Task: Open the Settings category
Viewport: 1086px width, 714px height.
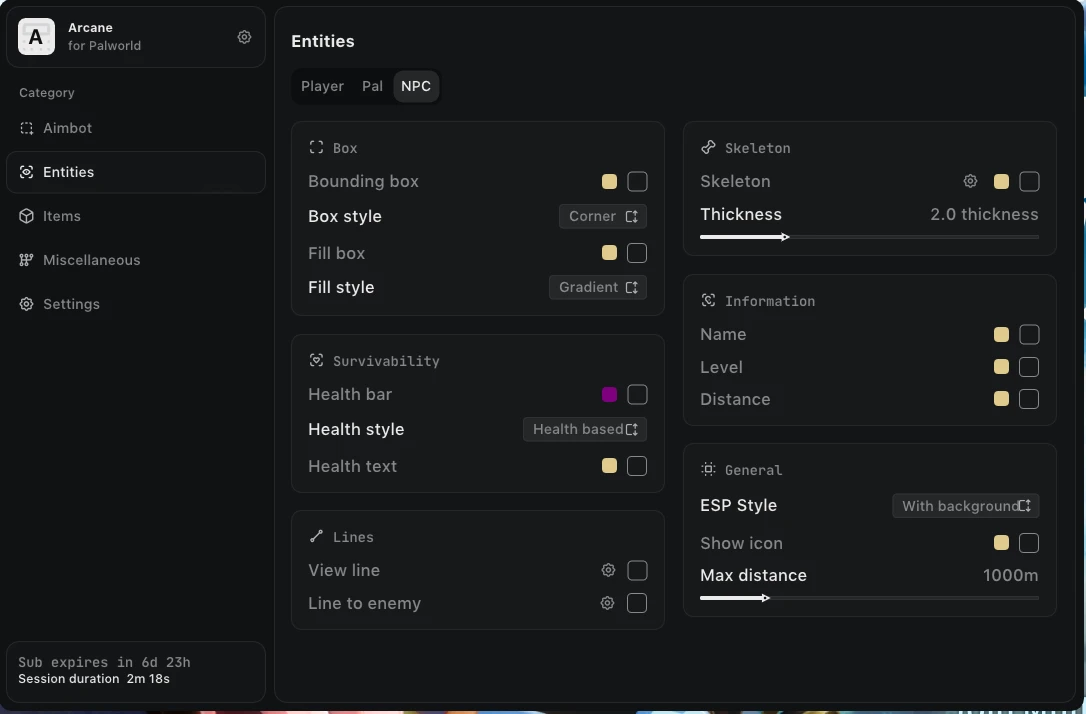Action: [x=136, y=304]
